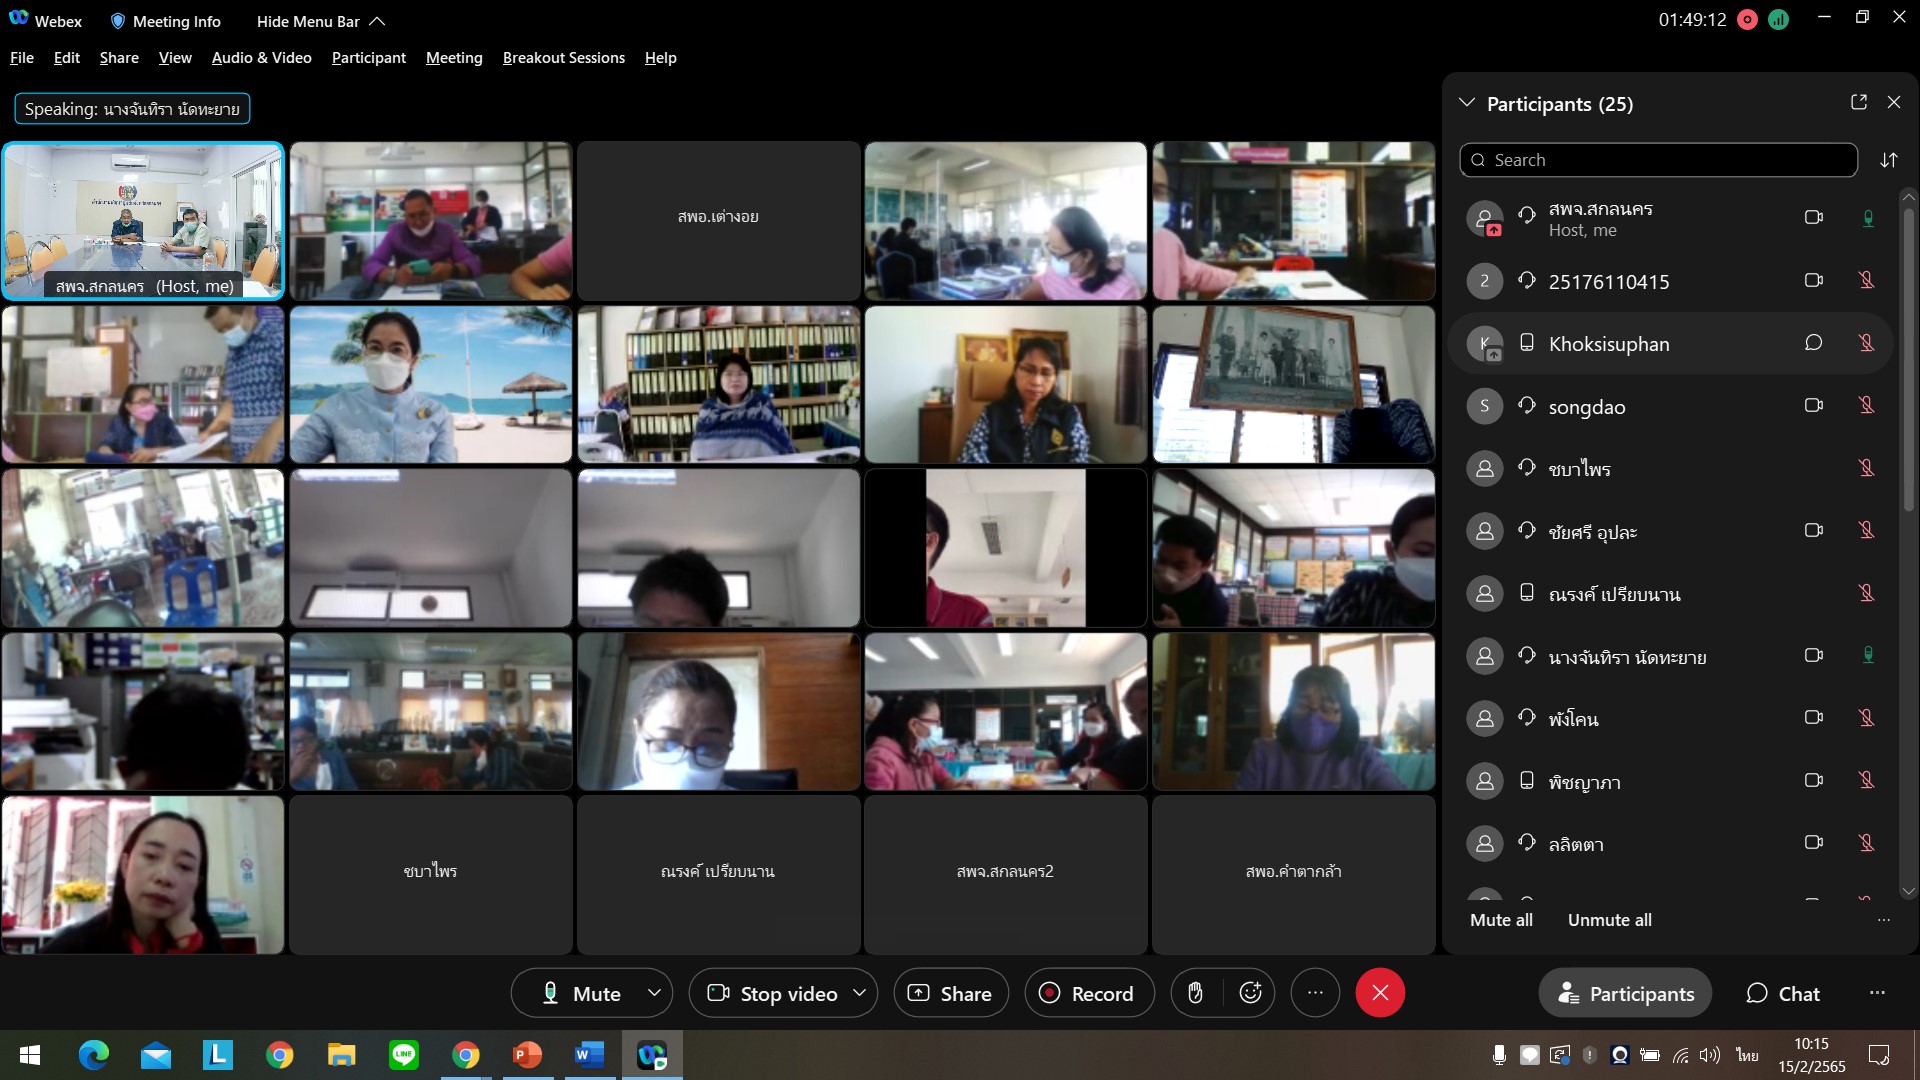
Task: Click camera icon for 25176110415
Action: tap(1813, 280)
